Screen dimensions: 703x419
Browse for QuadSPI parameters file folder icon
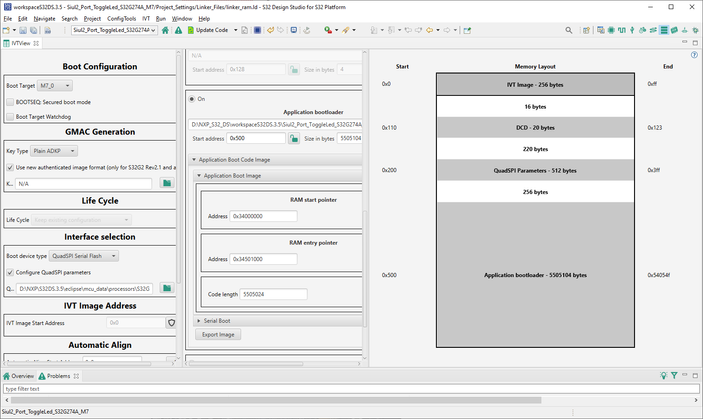click(x=168, y=288)
